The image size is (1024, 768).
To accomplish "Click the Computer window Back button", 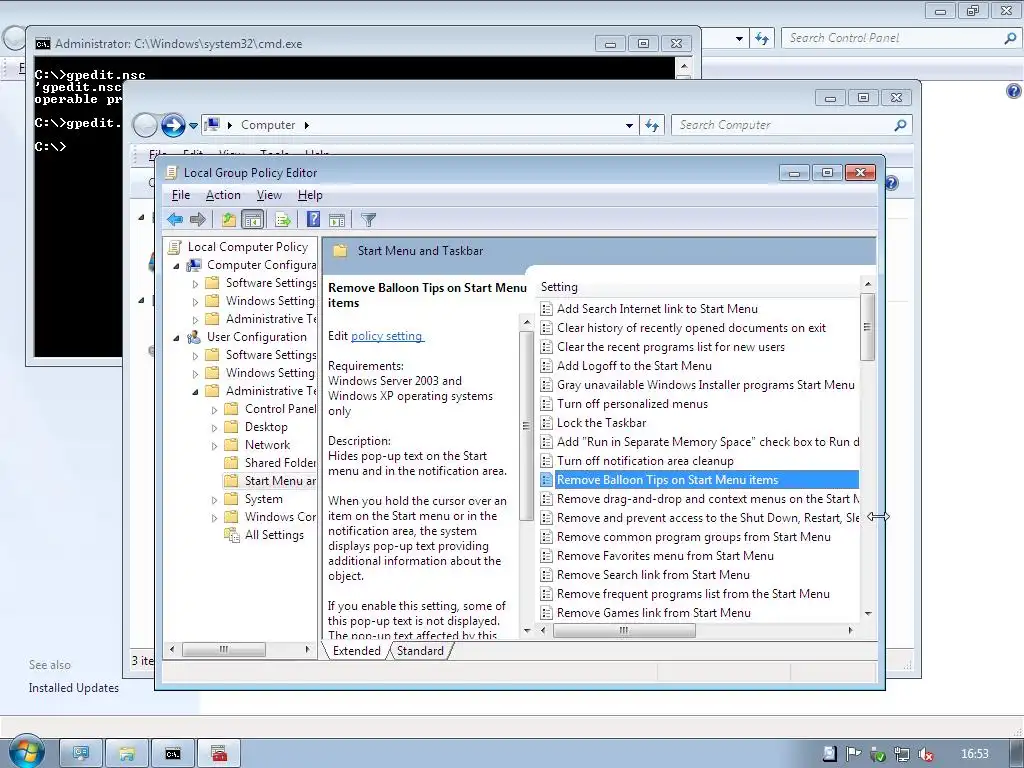I will (145, 125).
